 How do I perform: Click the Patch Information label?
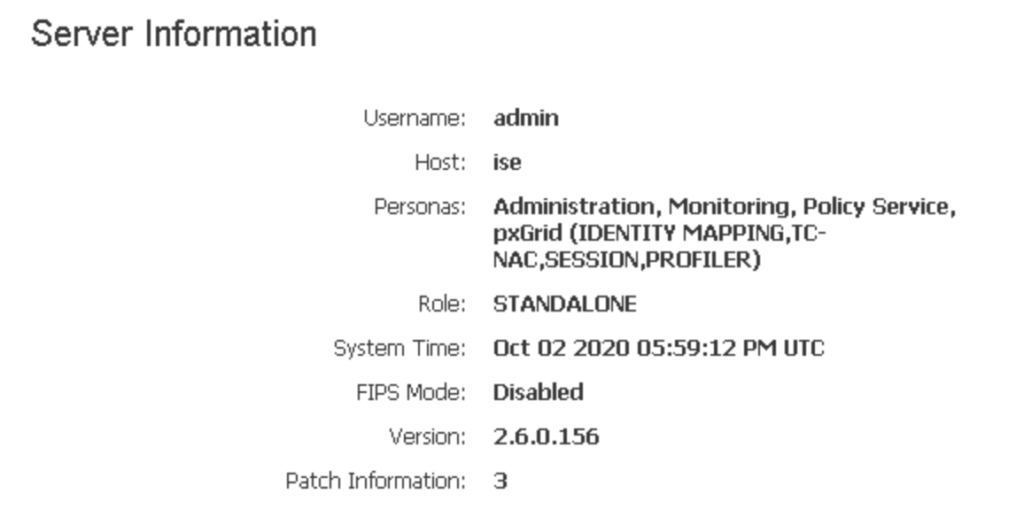(x=376, y=481)
